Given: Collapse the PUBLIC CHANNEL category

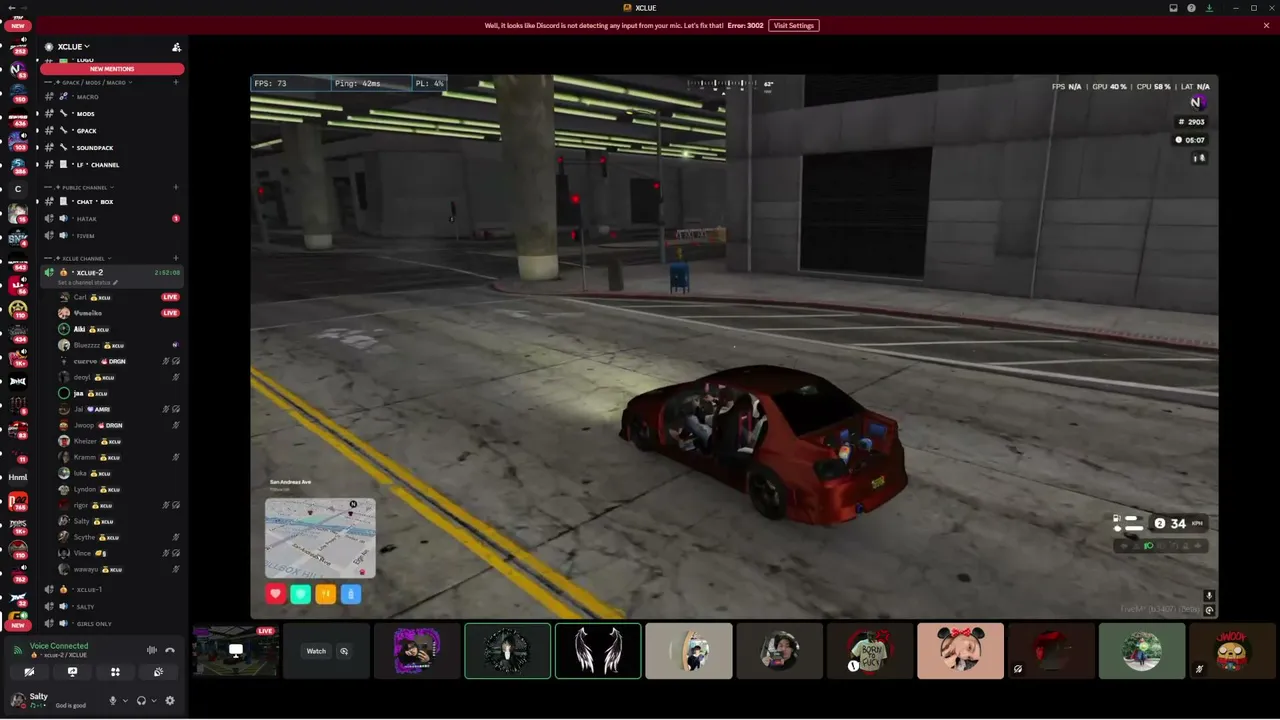Looking at the screenshot, I should click(x=80, y=187).
